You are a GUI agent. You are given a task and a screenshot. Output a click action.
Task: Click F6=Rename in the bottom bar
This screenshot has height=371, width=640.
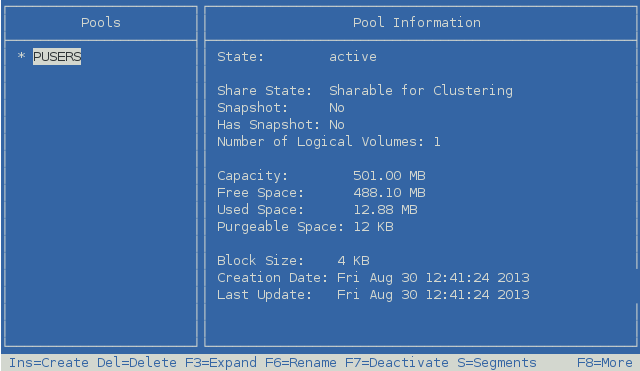[x=301, y=362]
